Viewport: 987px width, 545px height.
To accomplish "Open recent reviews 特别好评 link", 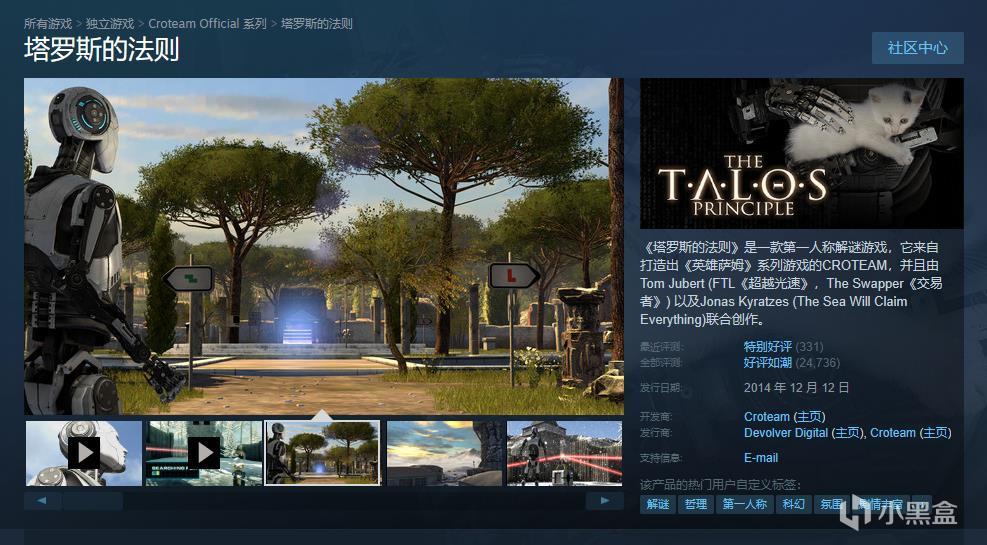I will (x=767, y=346).
